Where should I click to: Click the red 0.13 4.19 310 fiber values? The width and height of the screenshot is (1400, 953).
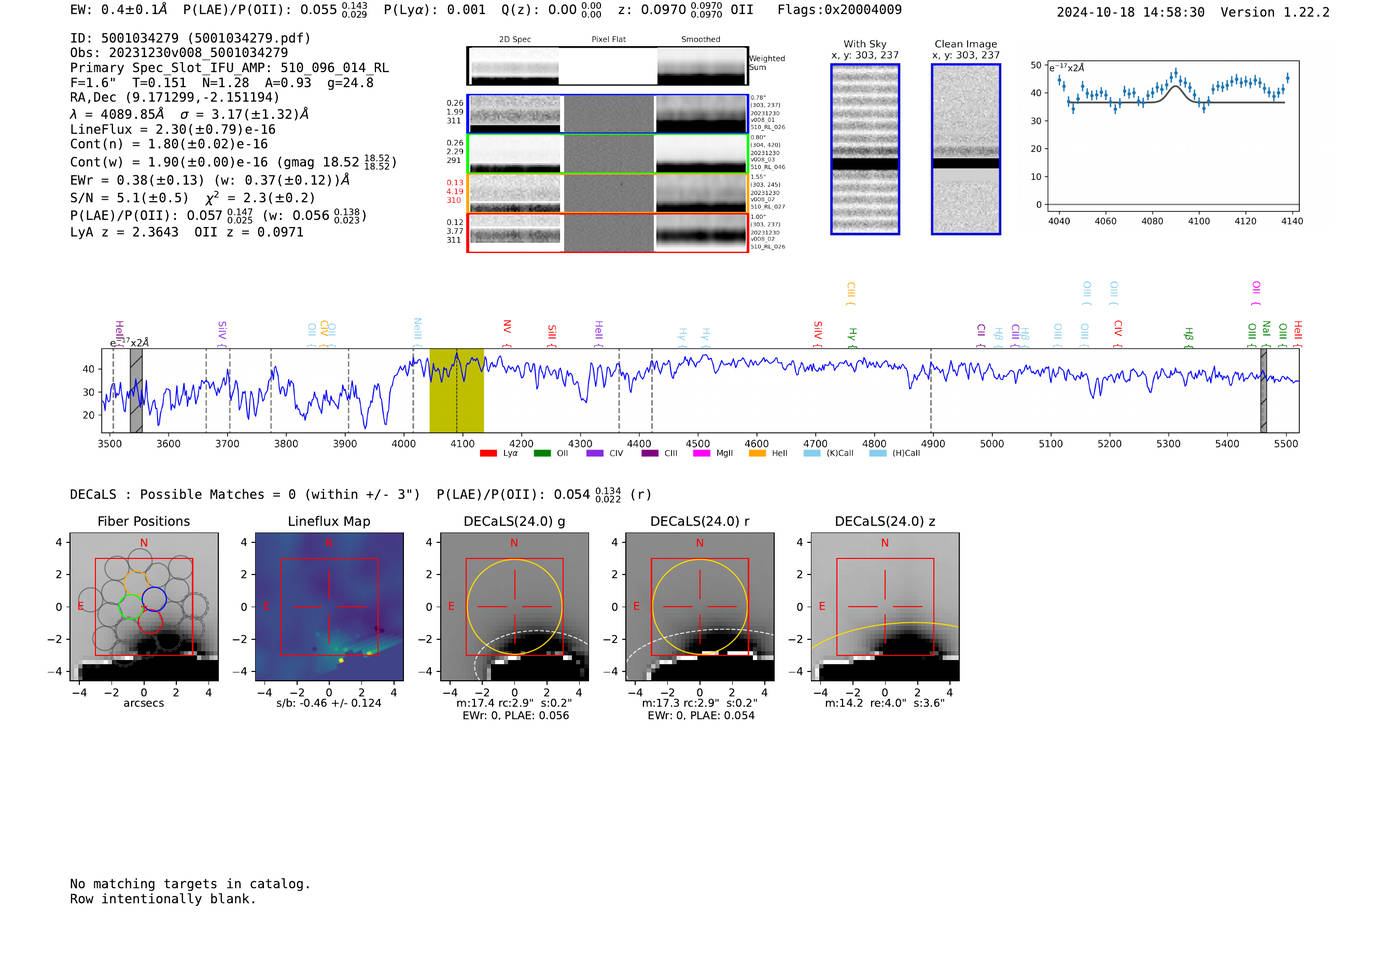(455, 192)
